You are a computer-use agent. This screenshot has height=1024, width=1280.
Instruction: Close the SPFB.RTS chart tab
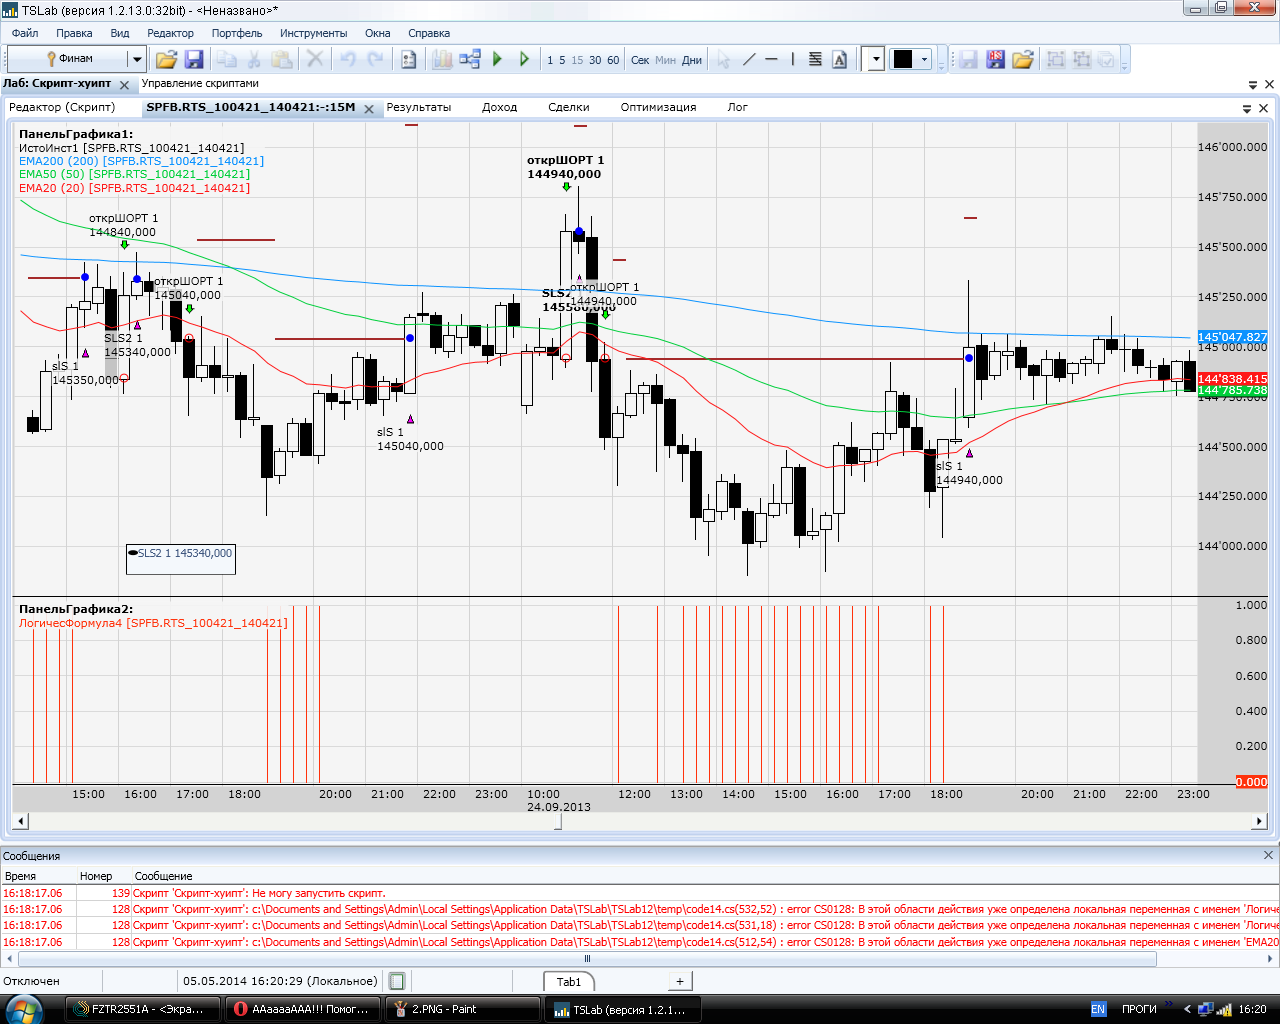tap(368, 108)
